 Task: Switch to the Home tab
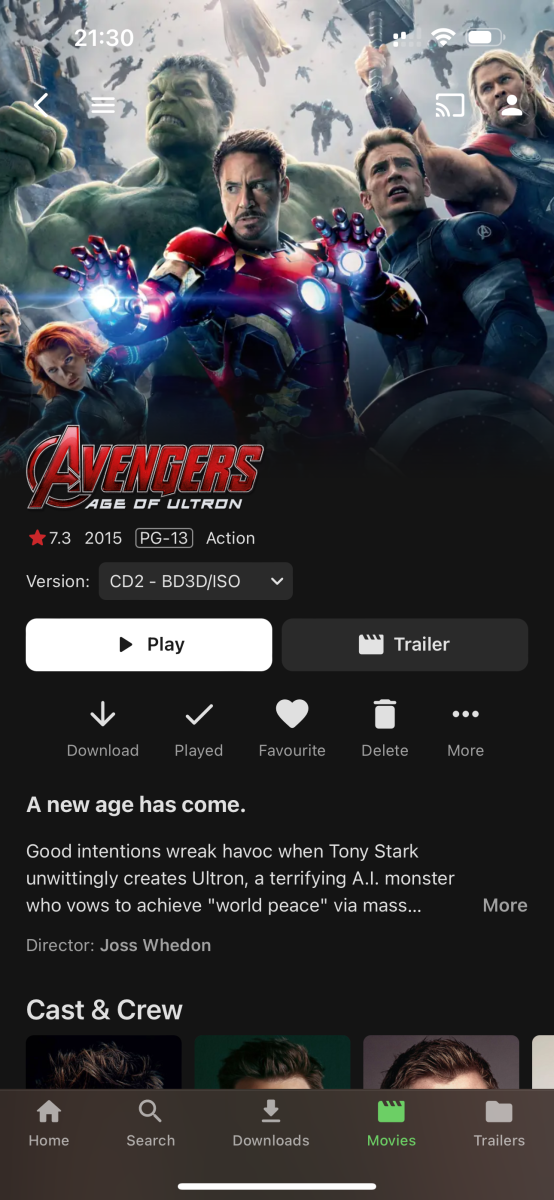[49, 1124]
